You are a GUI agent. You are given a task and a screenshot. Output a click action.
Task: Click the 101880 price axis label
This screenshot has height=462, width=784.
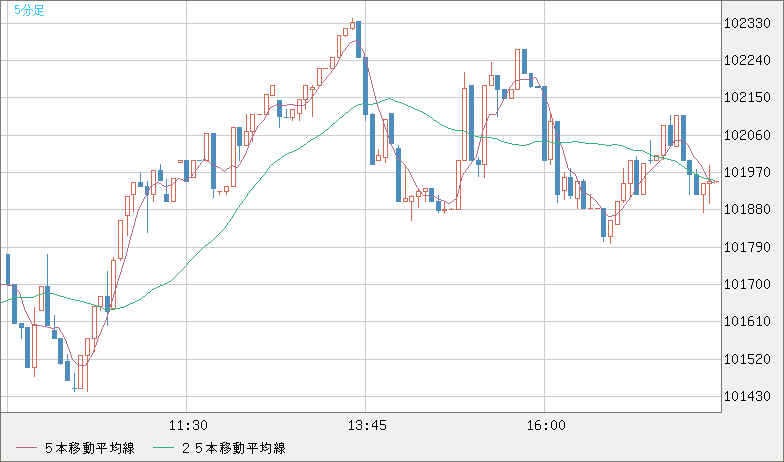[x=747, y=210]
